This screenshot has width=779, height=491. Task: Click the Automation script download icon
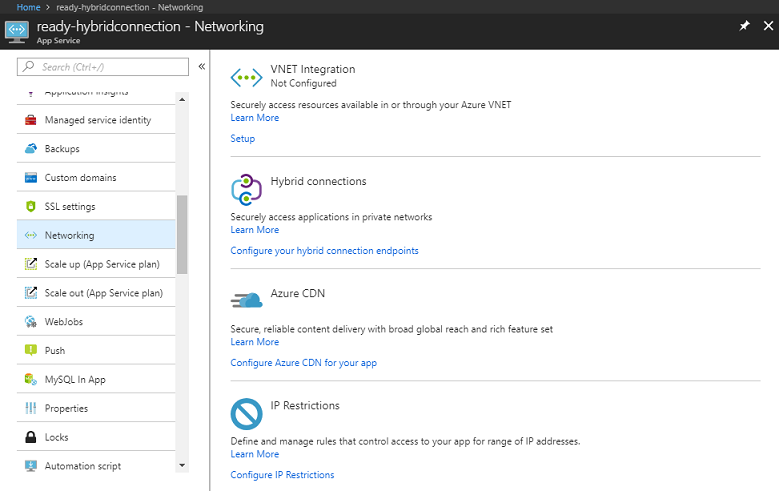(x=31, y=466)
